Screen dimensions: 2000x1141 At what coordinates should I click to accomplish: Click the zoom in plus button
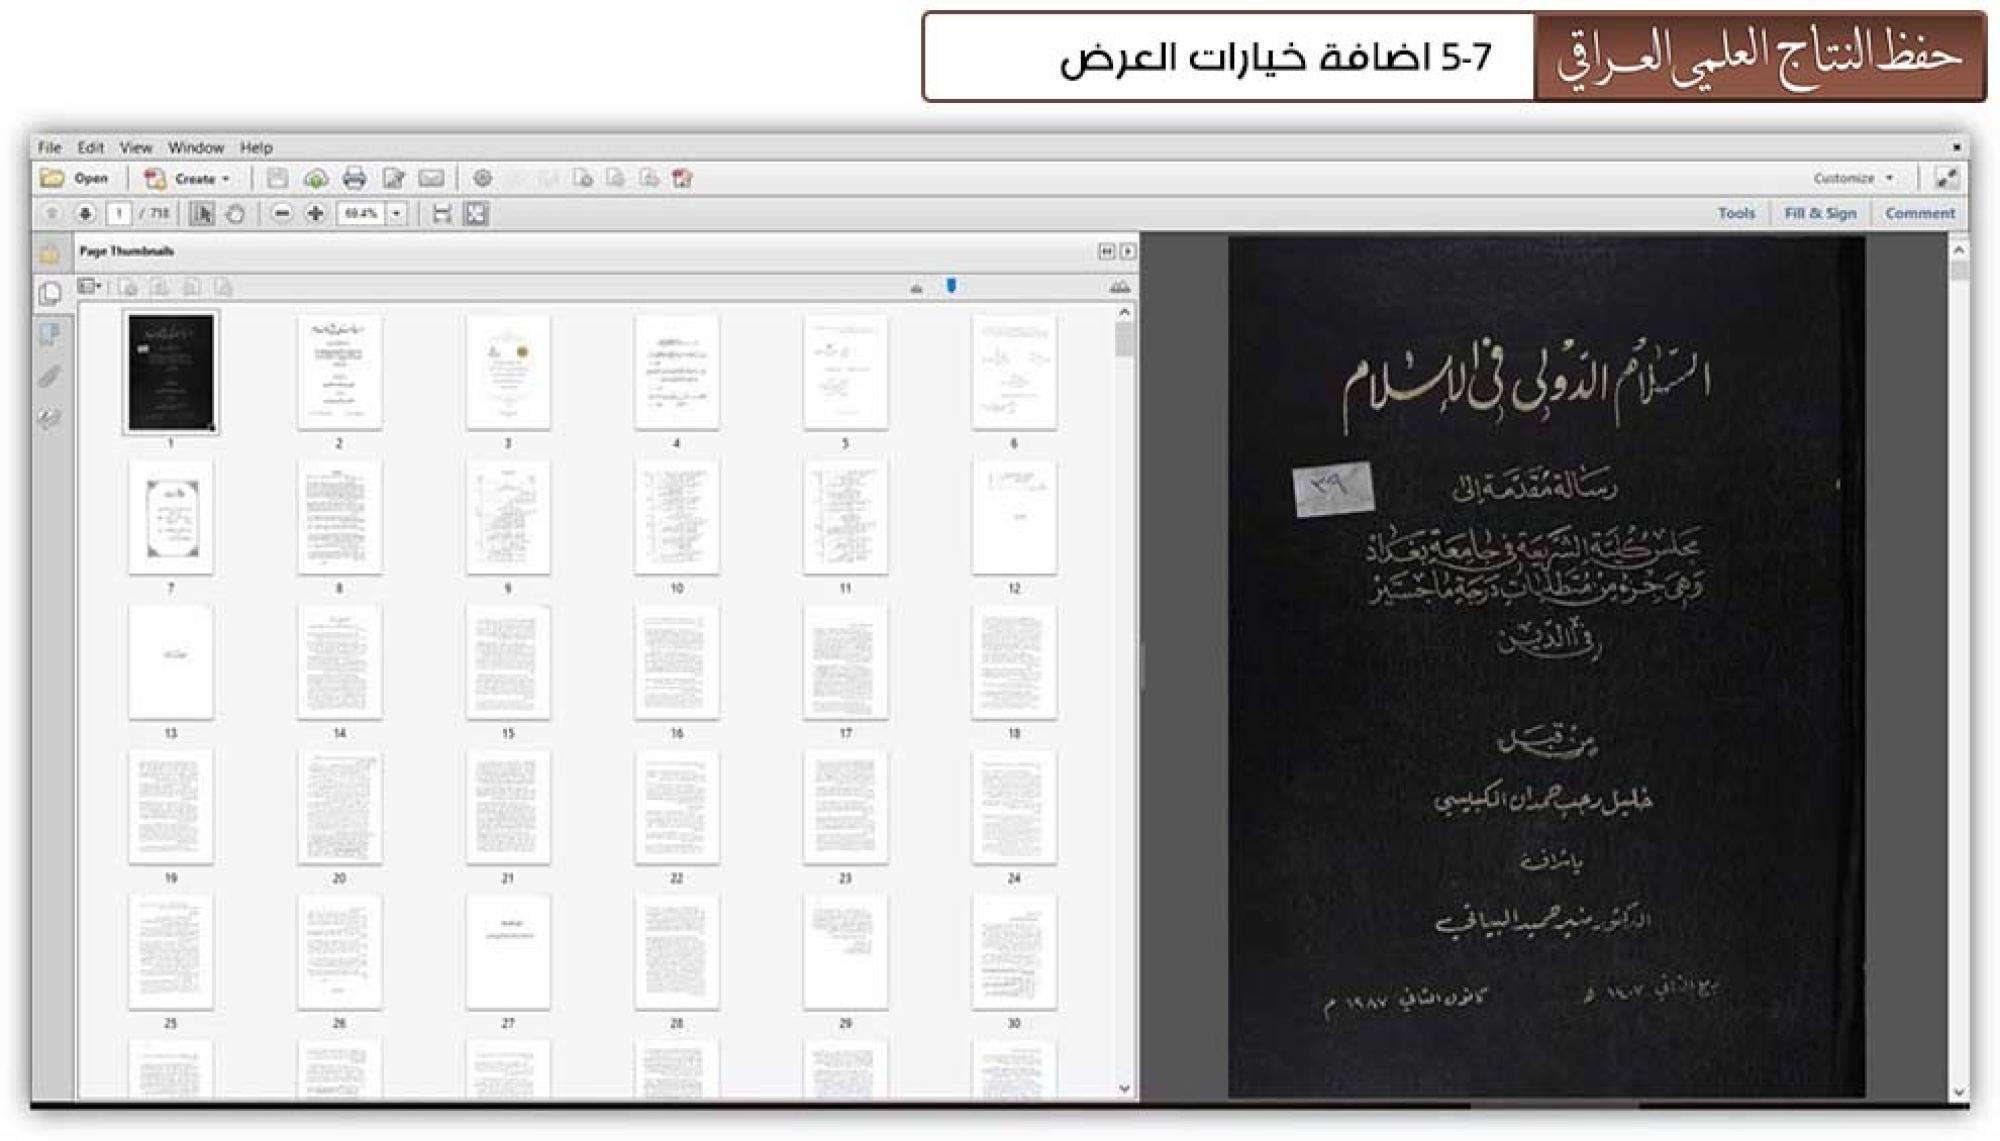click(315, 214)
